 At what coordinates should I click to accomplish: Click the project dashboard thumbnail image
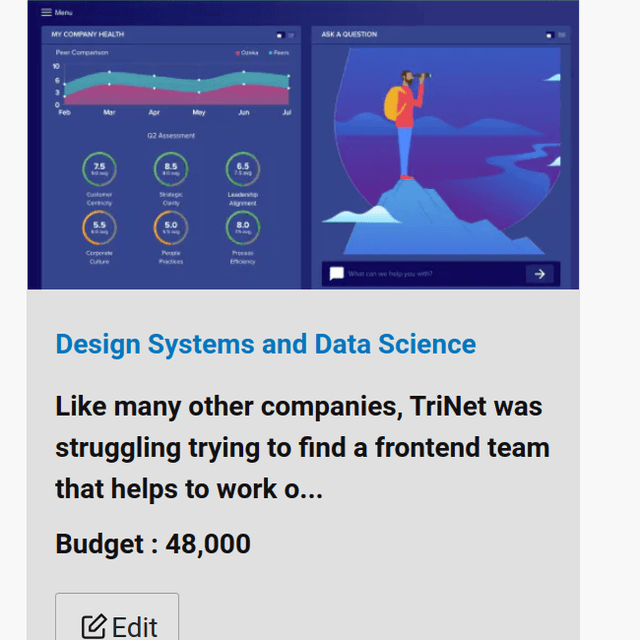(x=303, y=144)
